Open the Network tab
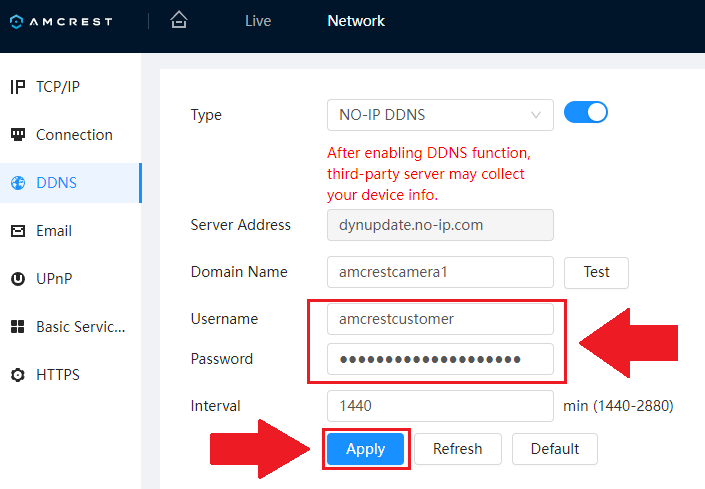The width and height of the screenshot is (705, 489). click(356, 21)
